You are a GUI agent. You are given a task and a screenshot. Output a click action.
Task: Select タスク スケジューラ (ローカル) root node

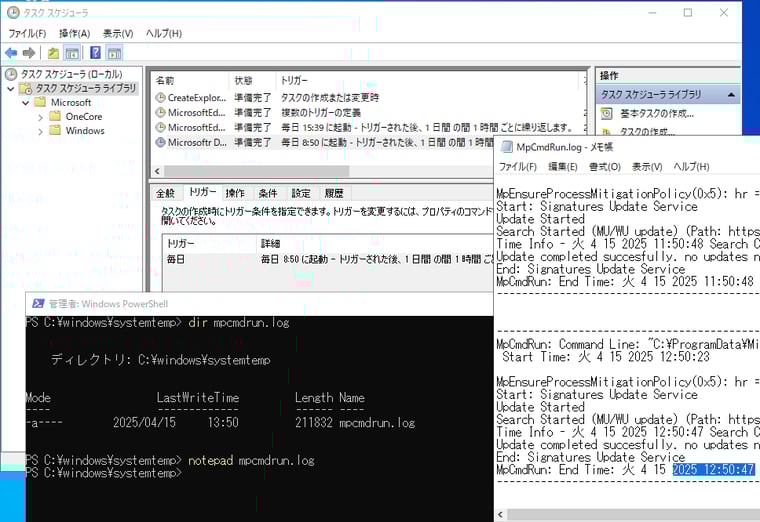[71, 74]
